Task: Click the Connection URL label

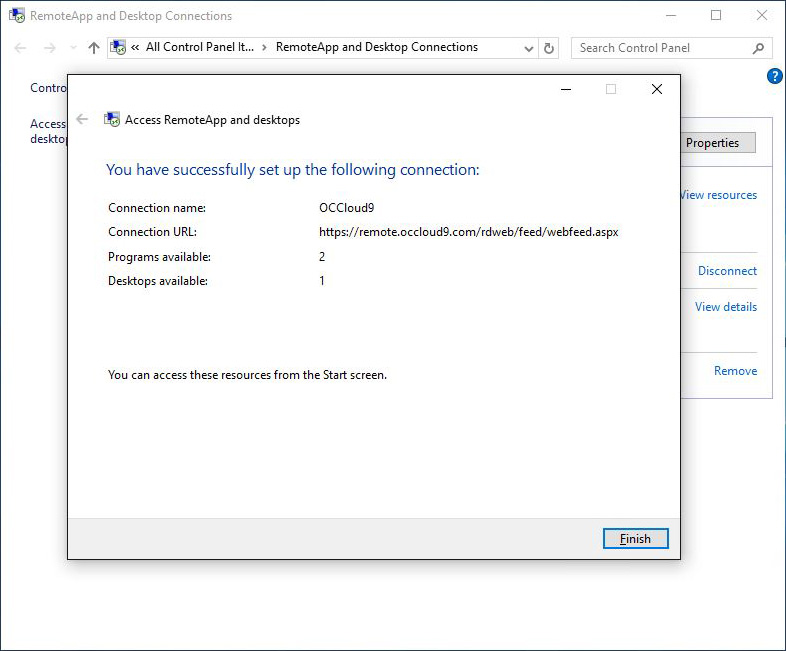Action: click(152, 232)
